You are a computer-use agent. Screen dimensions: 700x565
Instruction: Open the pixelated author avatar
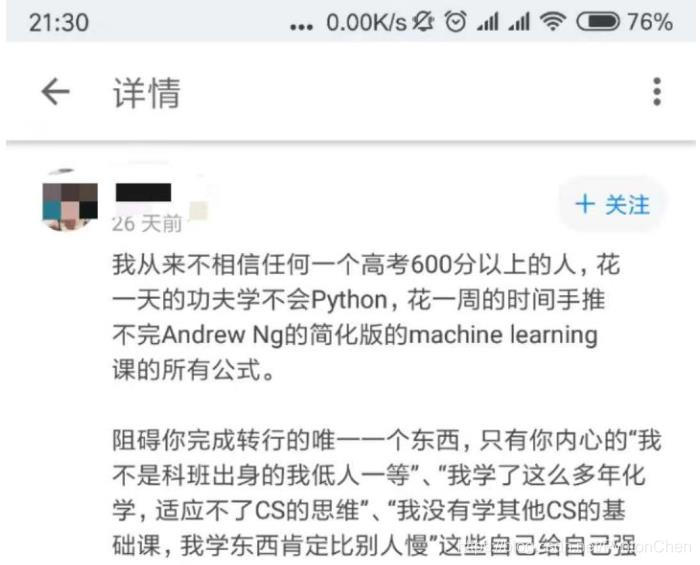pos(70,205)
